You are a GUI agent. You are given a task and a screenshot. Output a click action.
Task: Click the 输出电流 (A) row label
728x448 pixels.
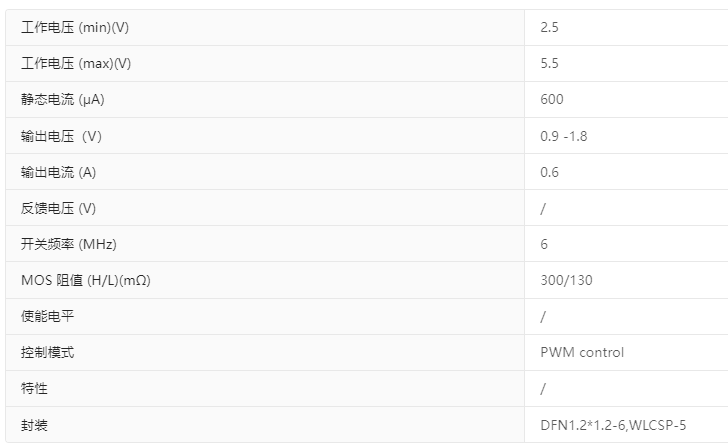(x=58, y=172)
